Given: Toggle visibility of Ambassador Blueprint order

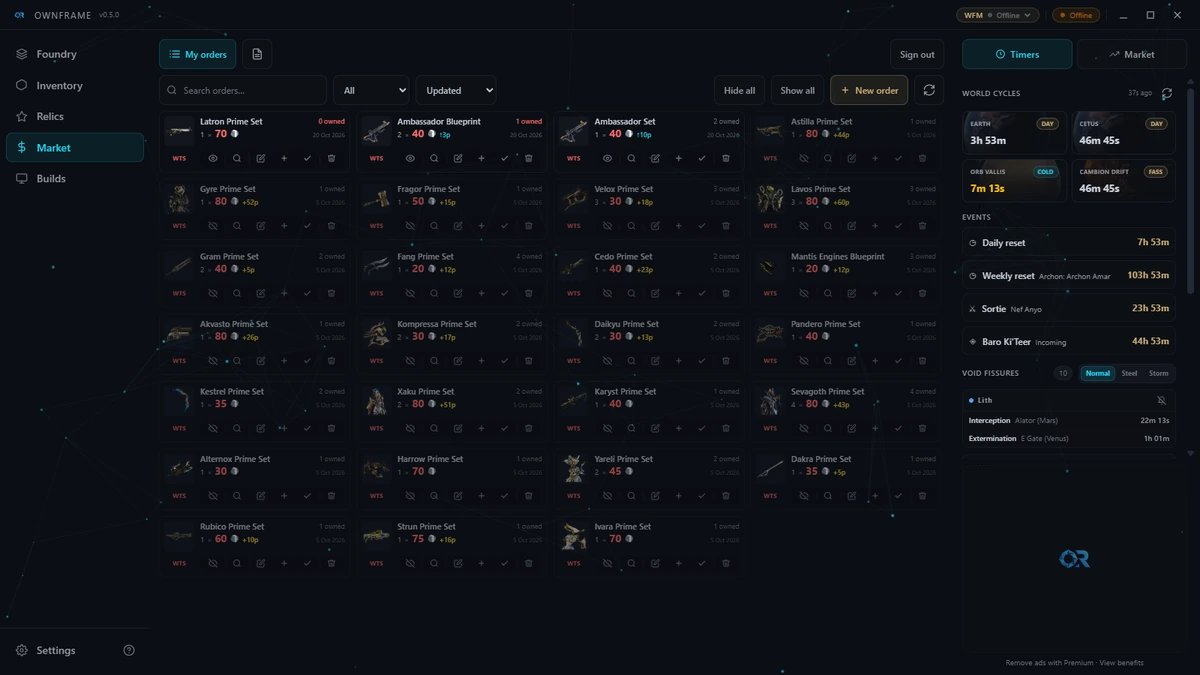Looking at the screenshot, I should pos(410,158).
